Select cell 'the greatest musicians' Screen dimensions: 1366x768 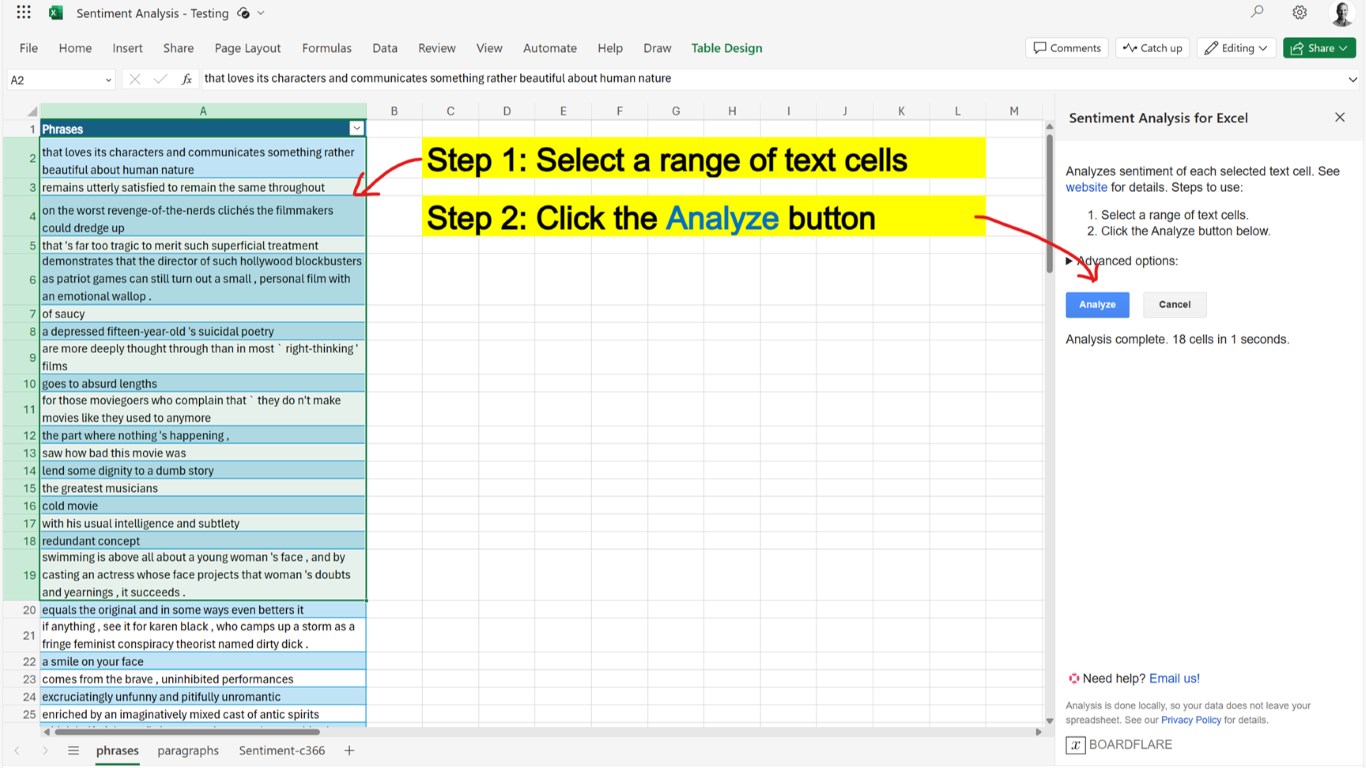point(203,488)
